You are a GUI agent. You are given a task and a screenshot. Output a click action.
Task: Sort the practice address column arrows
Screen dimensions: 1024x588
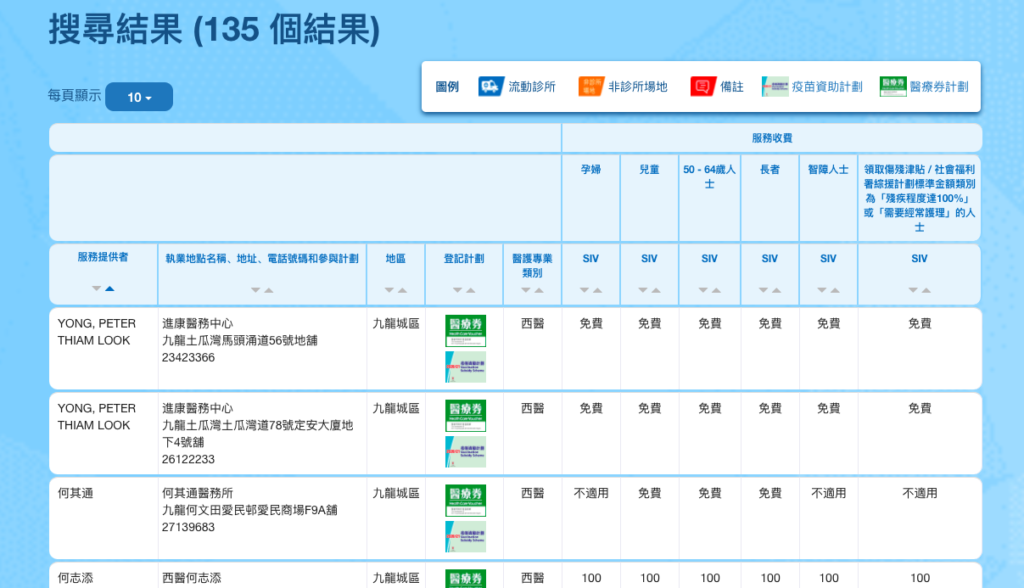click(262, 290)
